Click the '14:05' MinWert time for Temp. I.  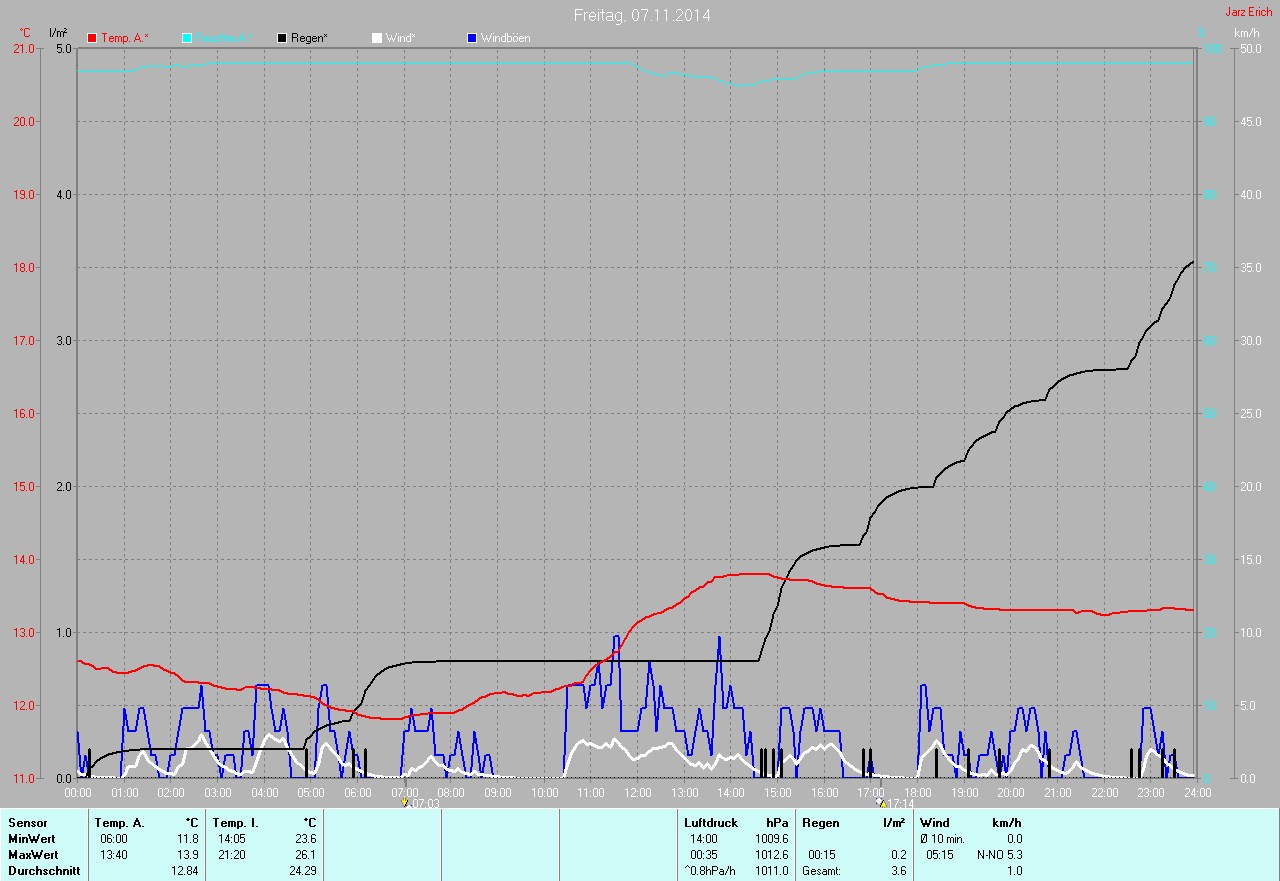(x=232, y=839)
